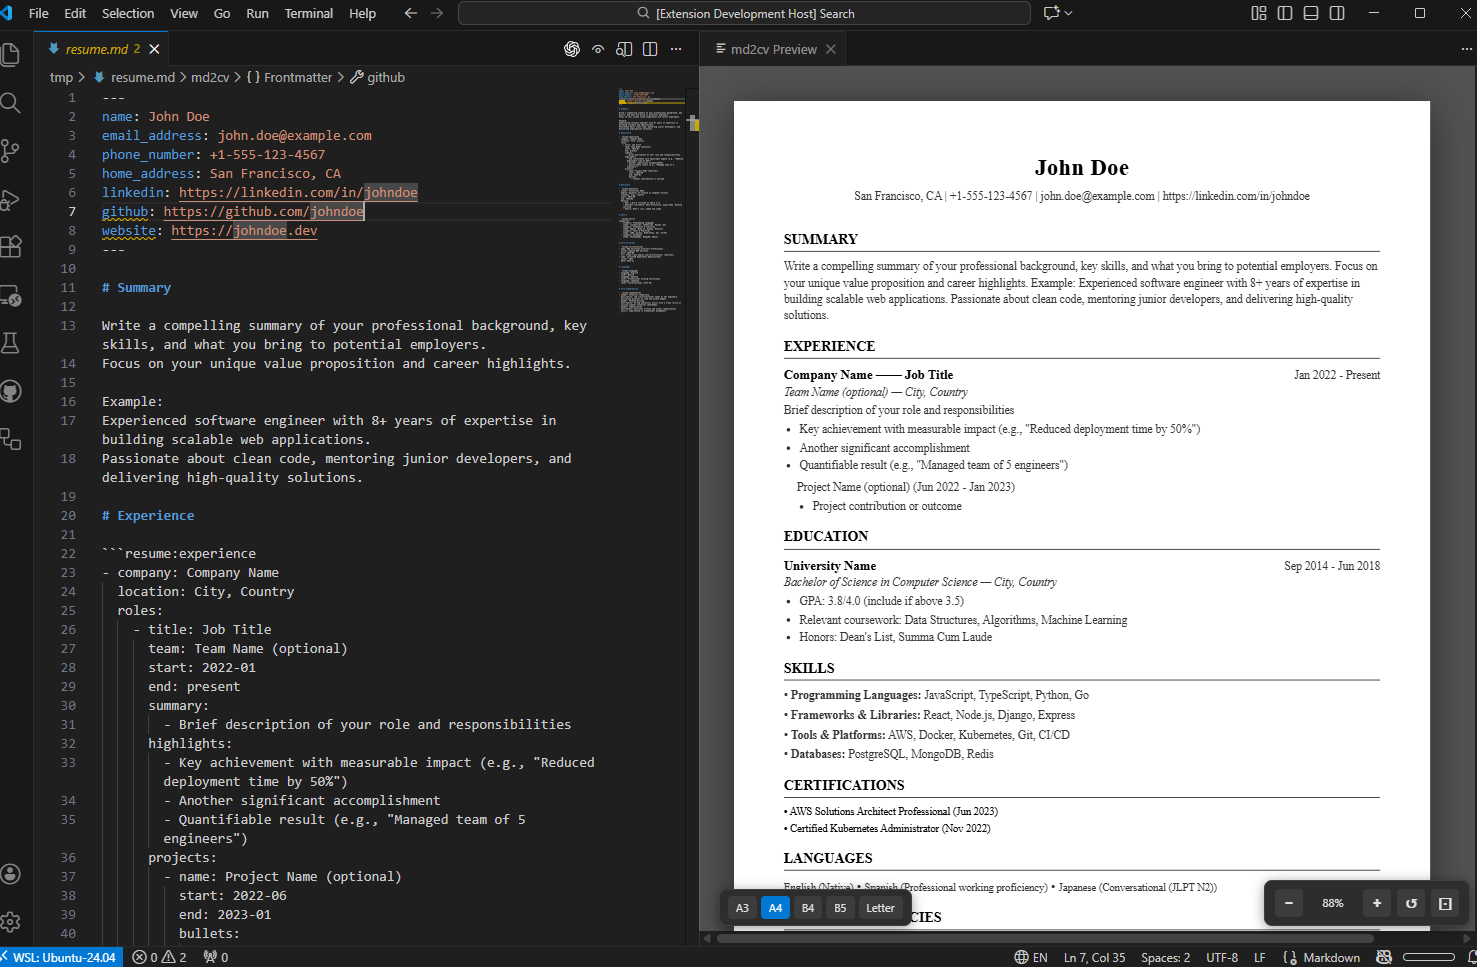This screenshot has height=967, width=1477.
Task: Open Copilot chat dropdown chevron in title bar
Action: 1069,13
